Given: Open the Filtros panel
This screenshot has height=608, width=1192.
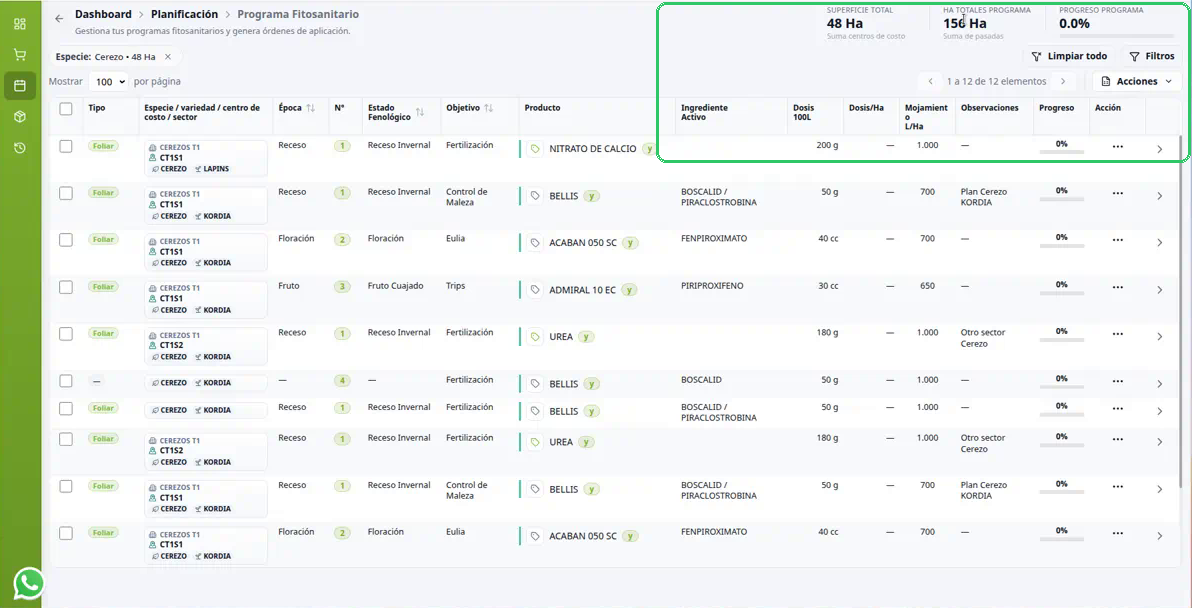Looking at the screenshot, I should click(x=1152, y=56).
